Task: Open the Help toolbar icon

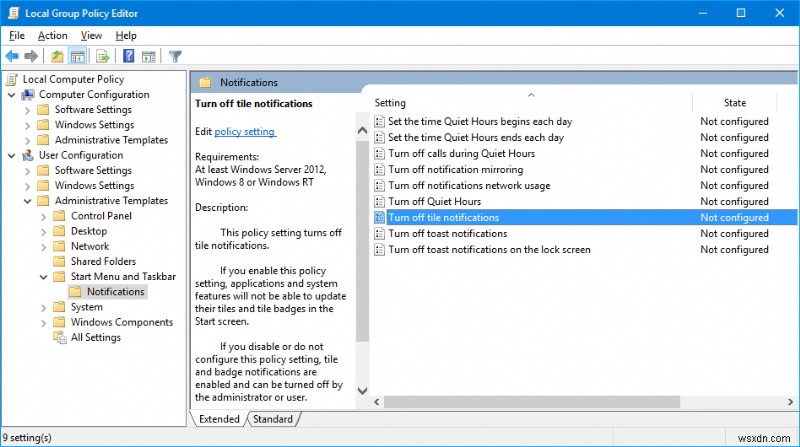Action: click(x=129, y=56)
